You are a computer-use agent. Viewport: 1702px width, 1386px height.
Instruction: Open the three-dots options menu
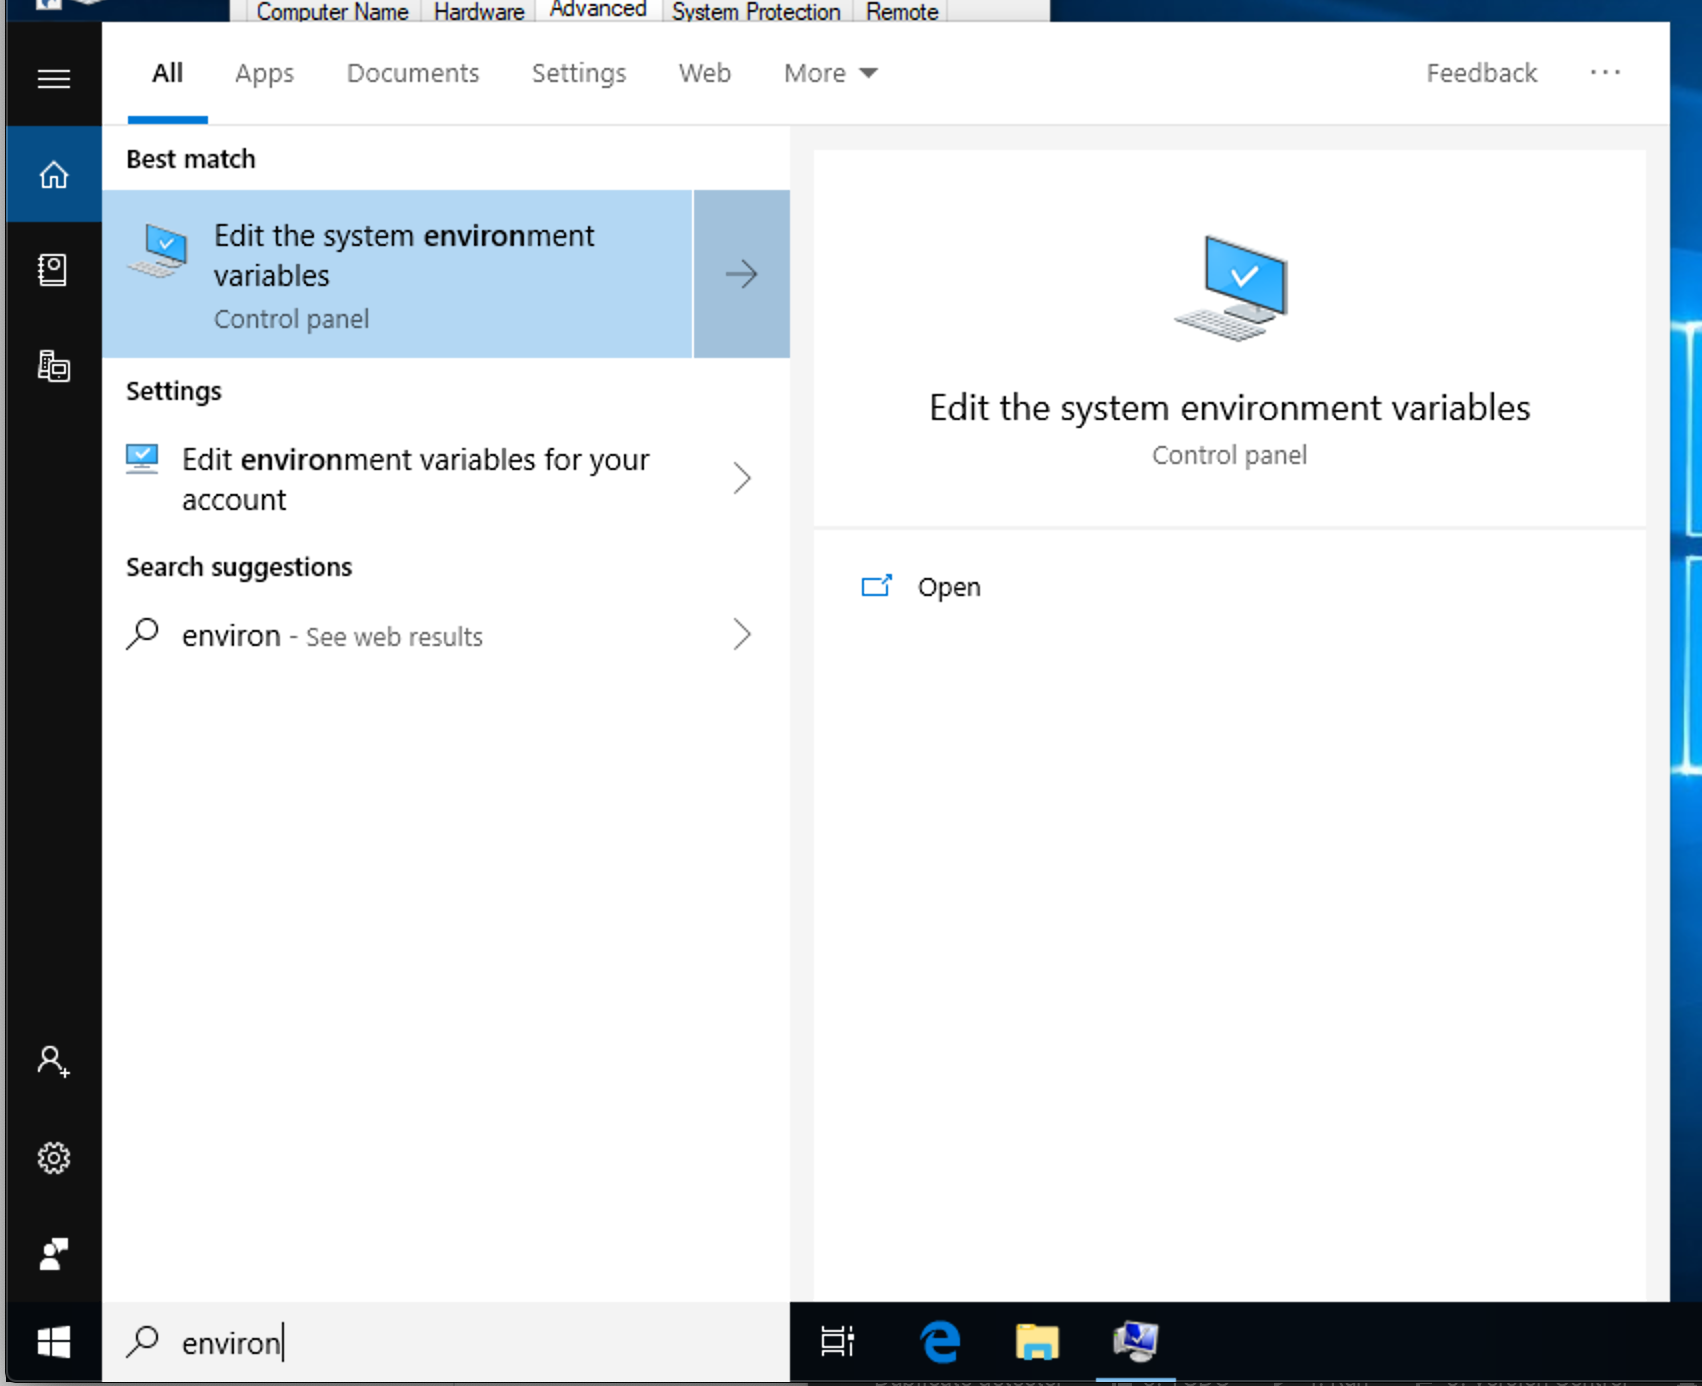point(1605,72)
